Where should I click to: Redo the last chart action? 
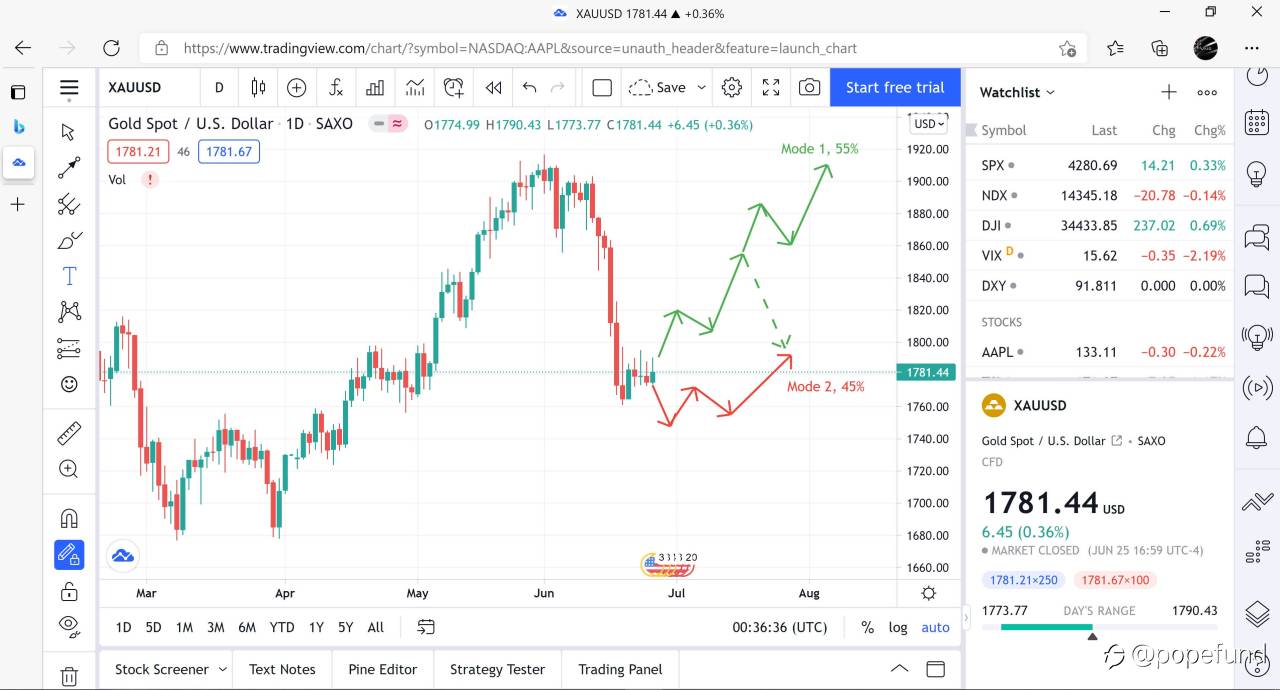558,87
